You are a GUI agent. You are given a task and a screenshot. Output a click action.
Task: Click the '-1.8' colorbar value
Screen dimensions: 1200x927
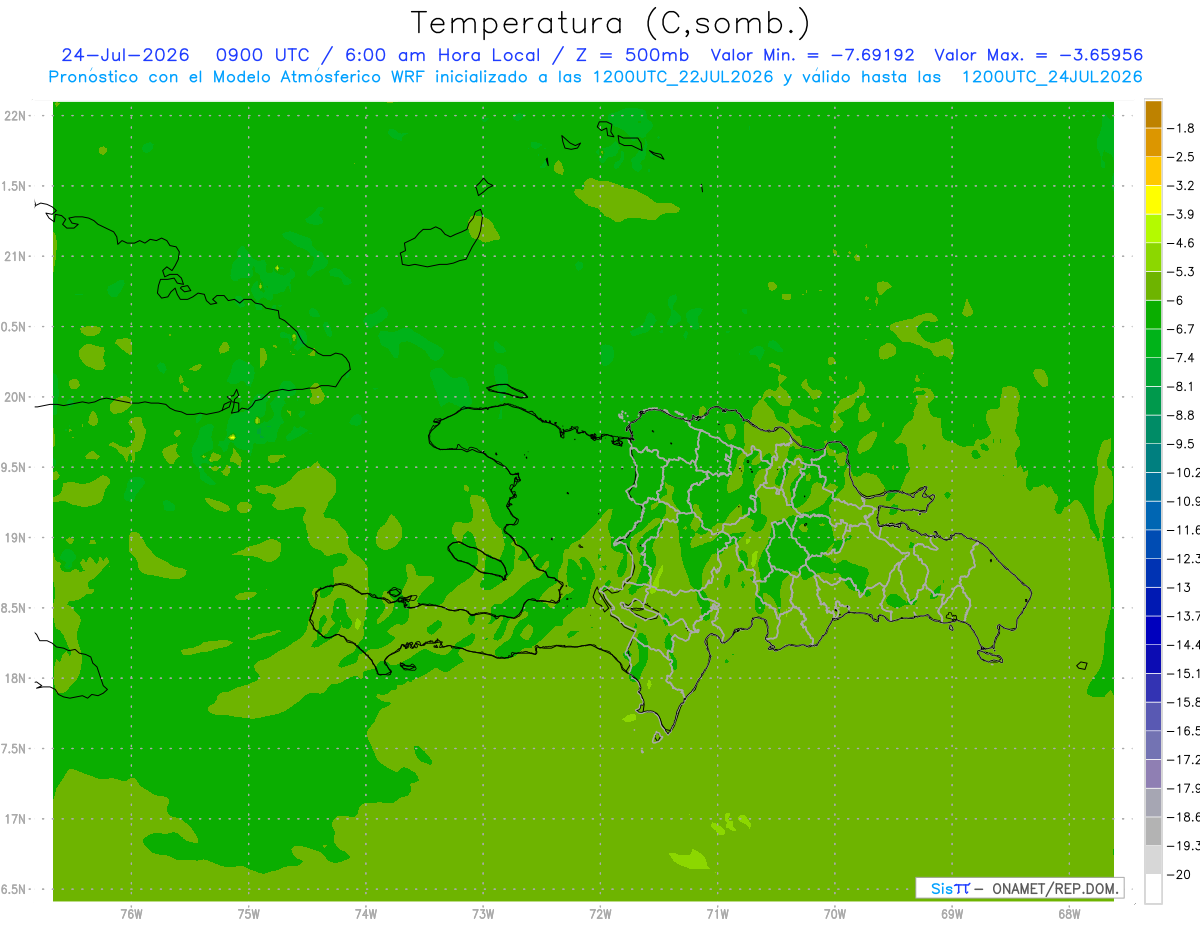[1181, 128]
